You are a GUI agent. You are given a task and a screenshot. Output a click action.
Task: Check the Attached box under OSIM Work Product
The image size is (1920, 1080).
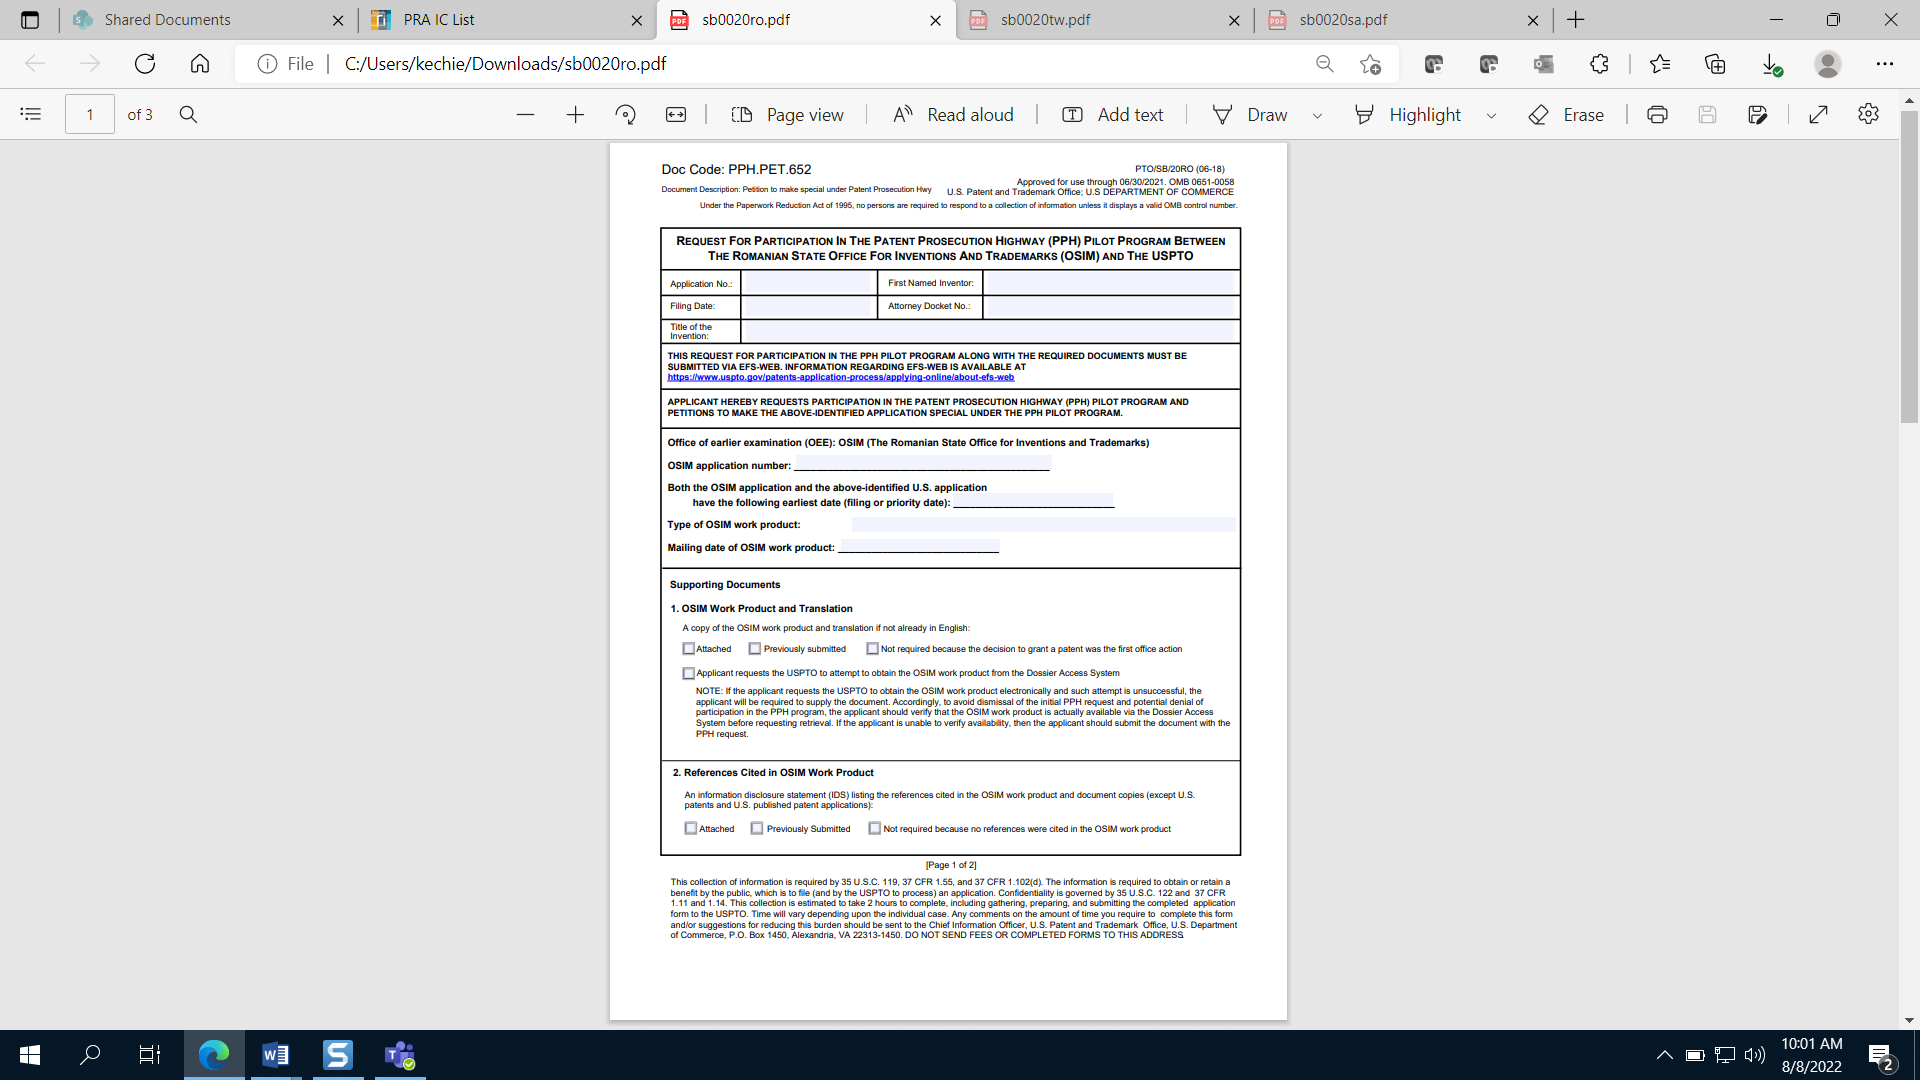[689, 649]
